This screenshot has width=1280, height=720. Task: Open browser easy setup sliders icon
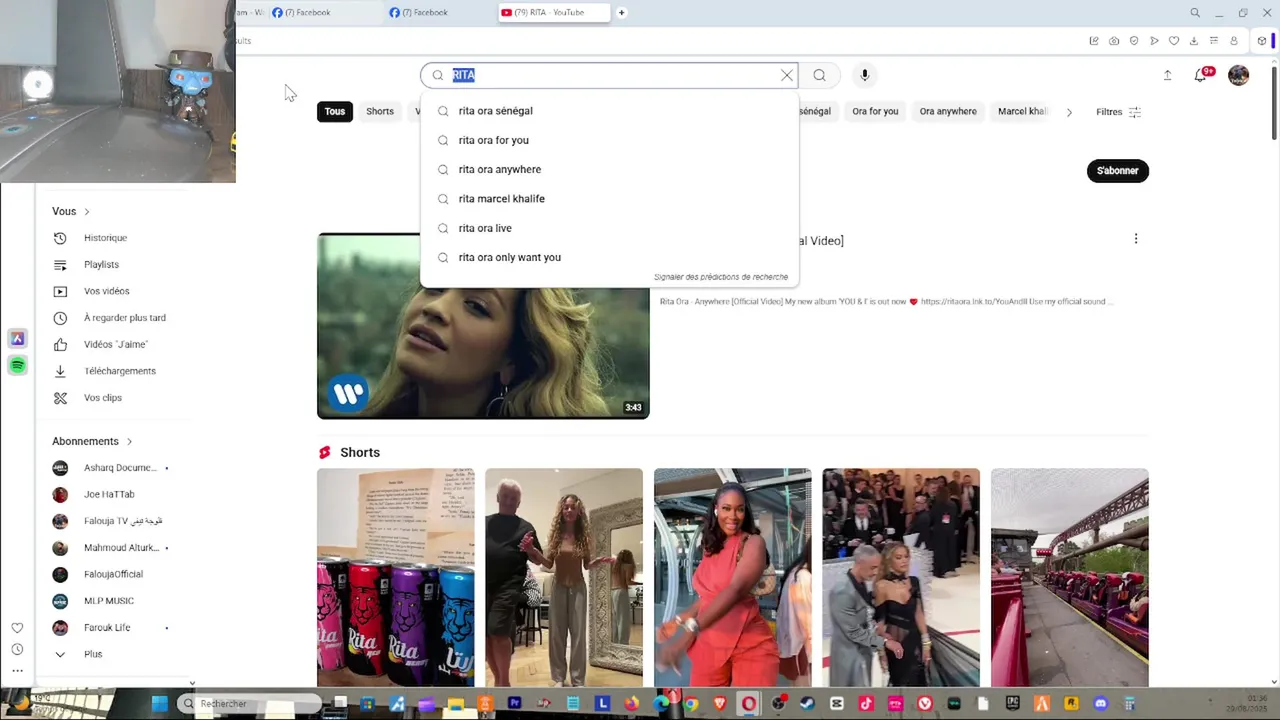tap(1214, 41)
